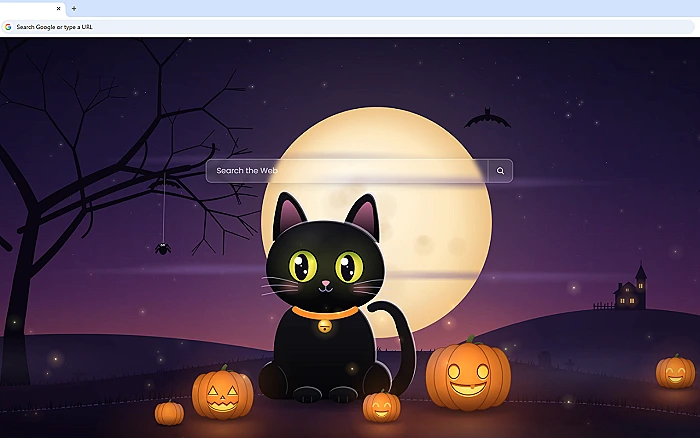
Task: Close the current browser tab
Action: coord(58,8)
